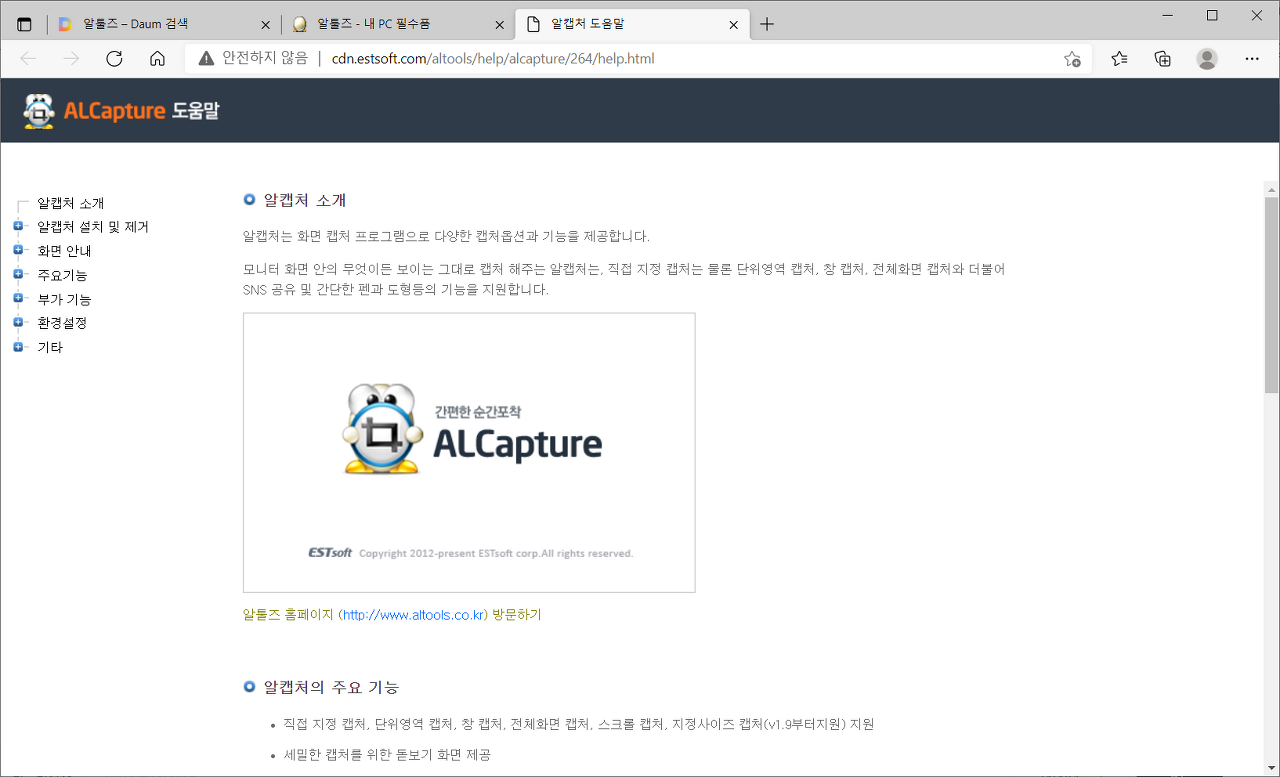Image resolution: width=1280 pixels, height=777 pixels.
Task: Open the Settings and more ellipsis menu
Action: pyautogui.click(x=1252, y=58)
